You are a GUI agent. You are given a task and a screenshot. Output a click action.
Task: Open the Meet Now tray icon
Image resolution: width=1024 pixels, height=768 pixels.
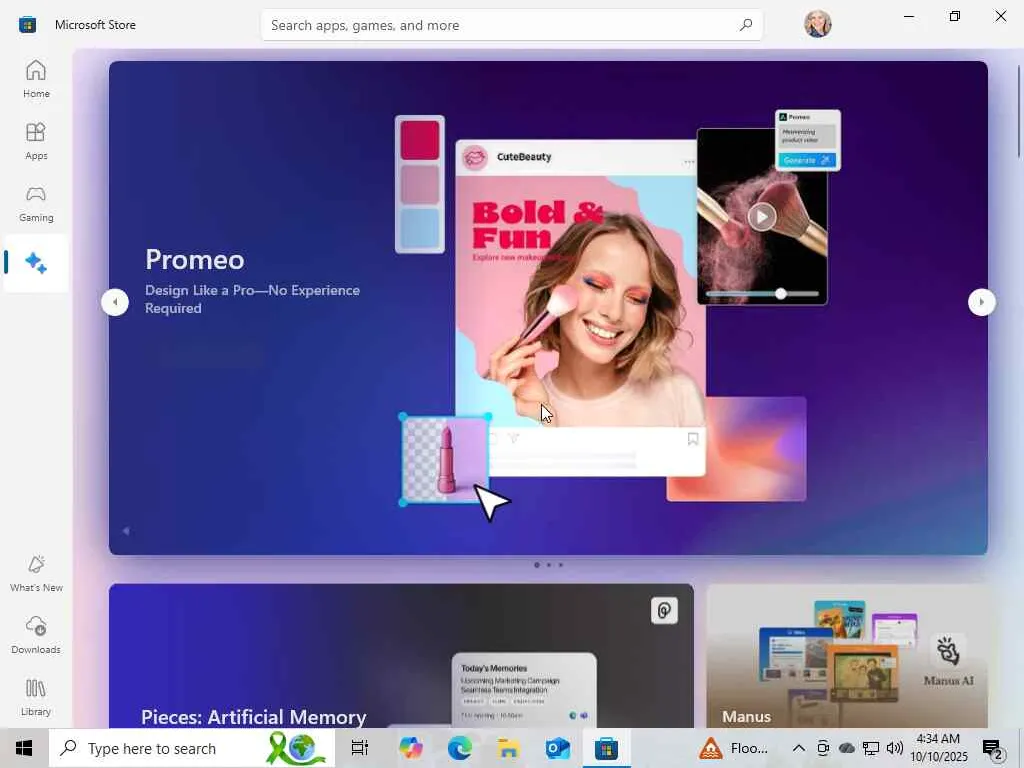coord(823,748)
